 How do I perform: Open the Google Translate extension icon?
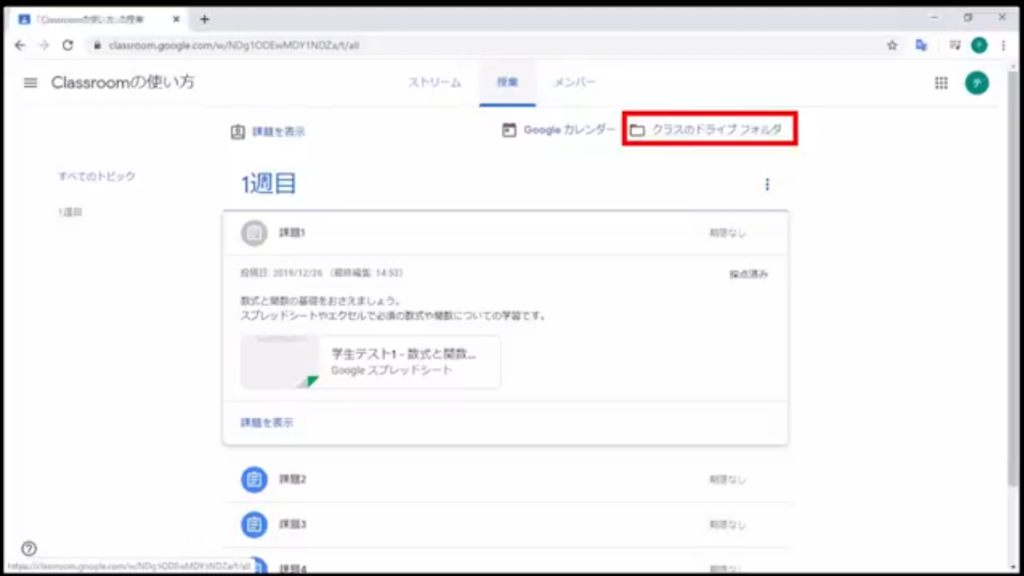921,45
